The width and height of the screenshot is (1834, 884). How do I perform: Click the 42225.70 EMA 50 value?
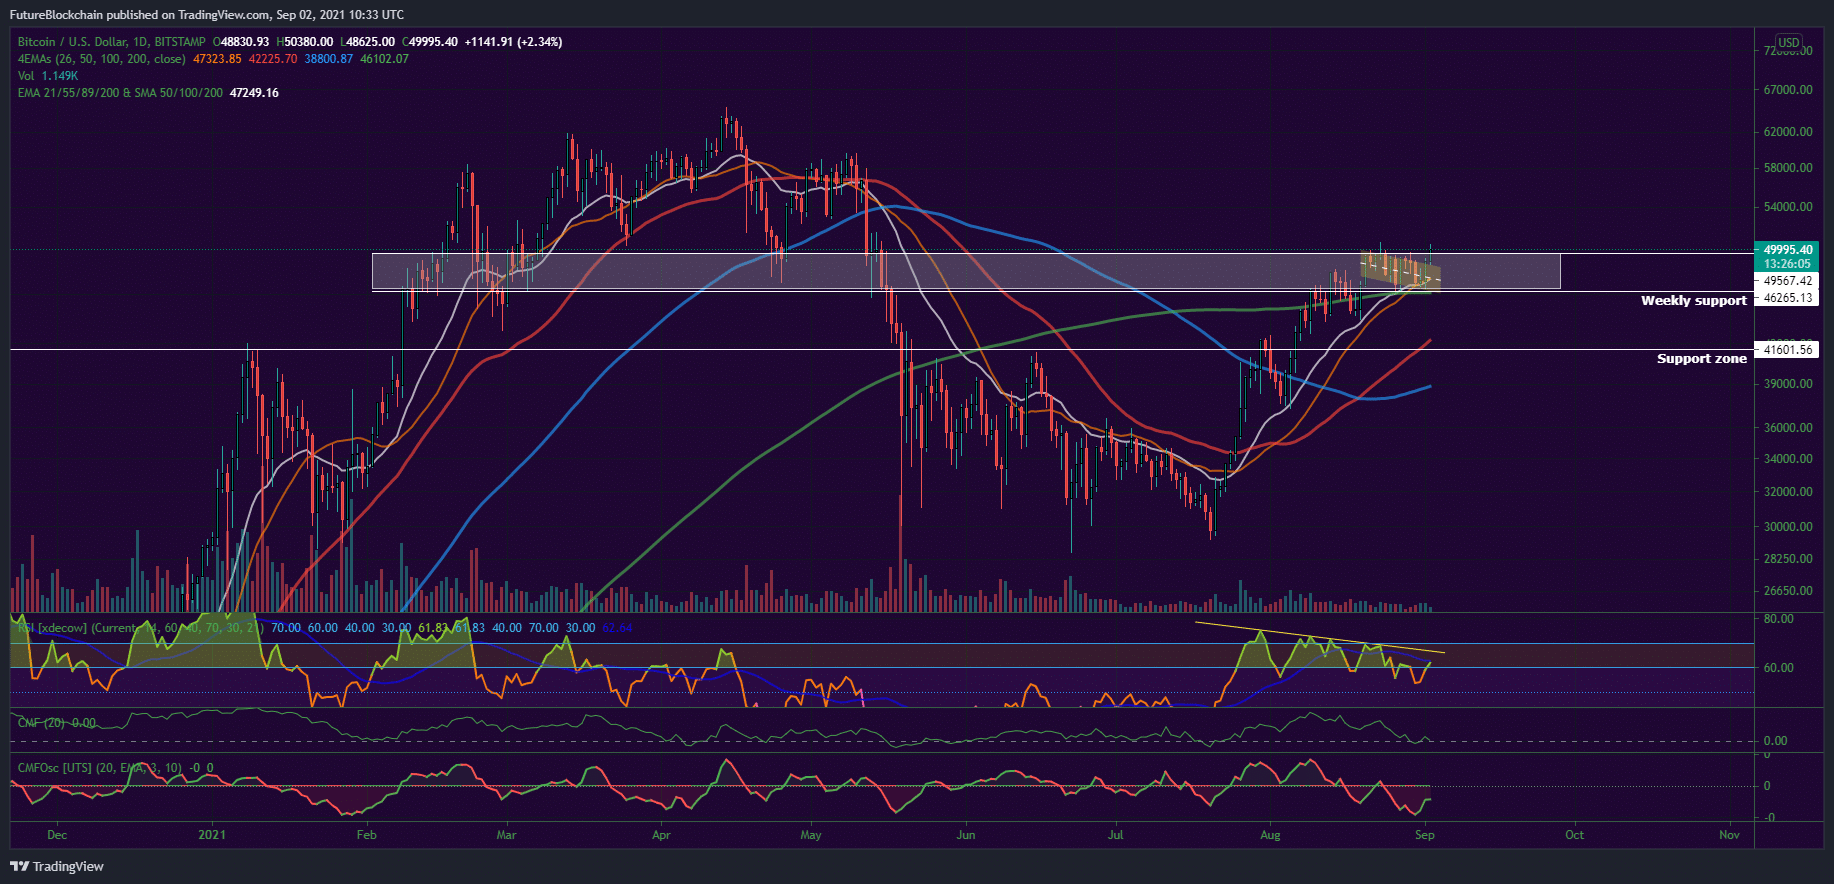[x=273, y=59]
